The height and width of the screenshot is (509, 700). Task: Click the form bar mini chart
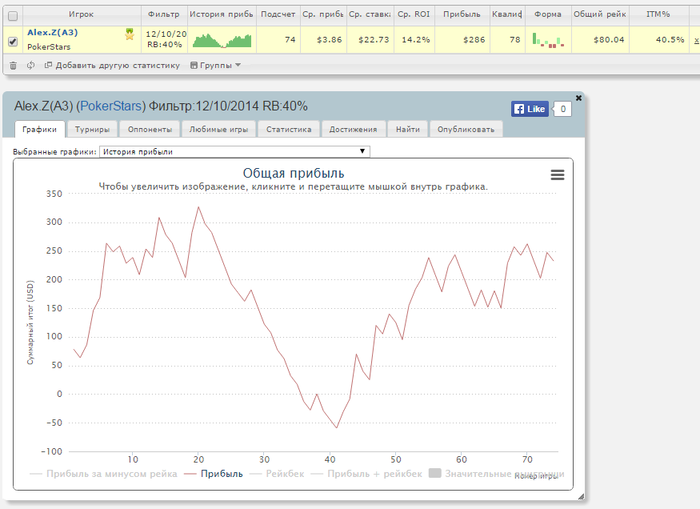click(548, 40)
